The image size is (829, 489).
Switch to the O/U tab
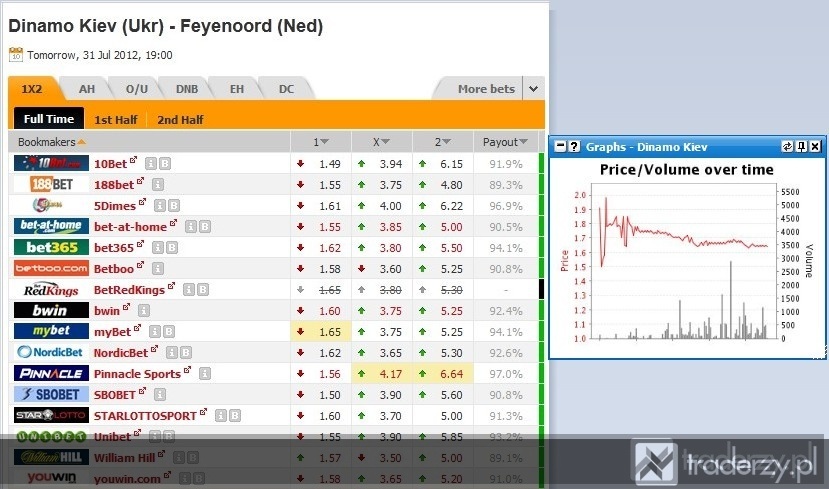click(137, 89)
